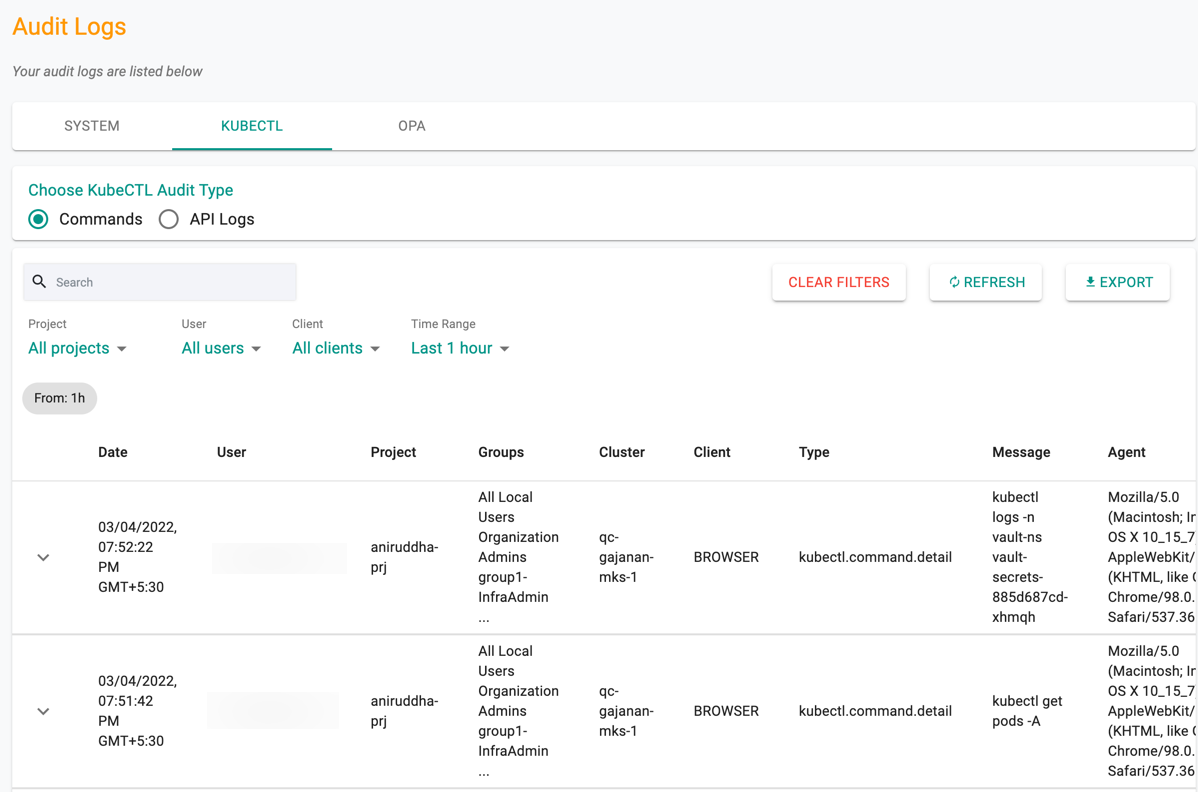Click the 'kubectl get pods -A' message cell

pyautogui.click(x=1028, y=711)
